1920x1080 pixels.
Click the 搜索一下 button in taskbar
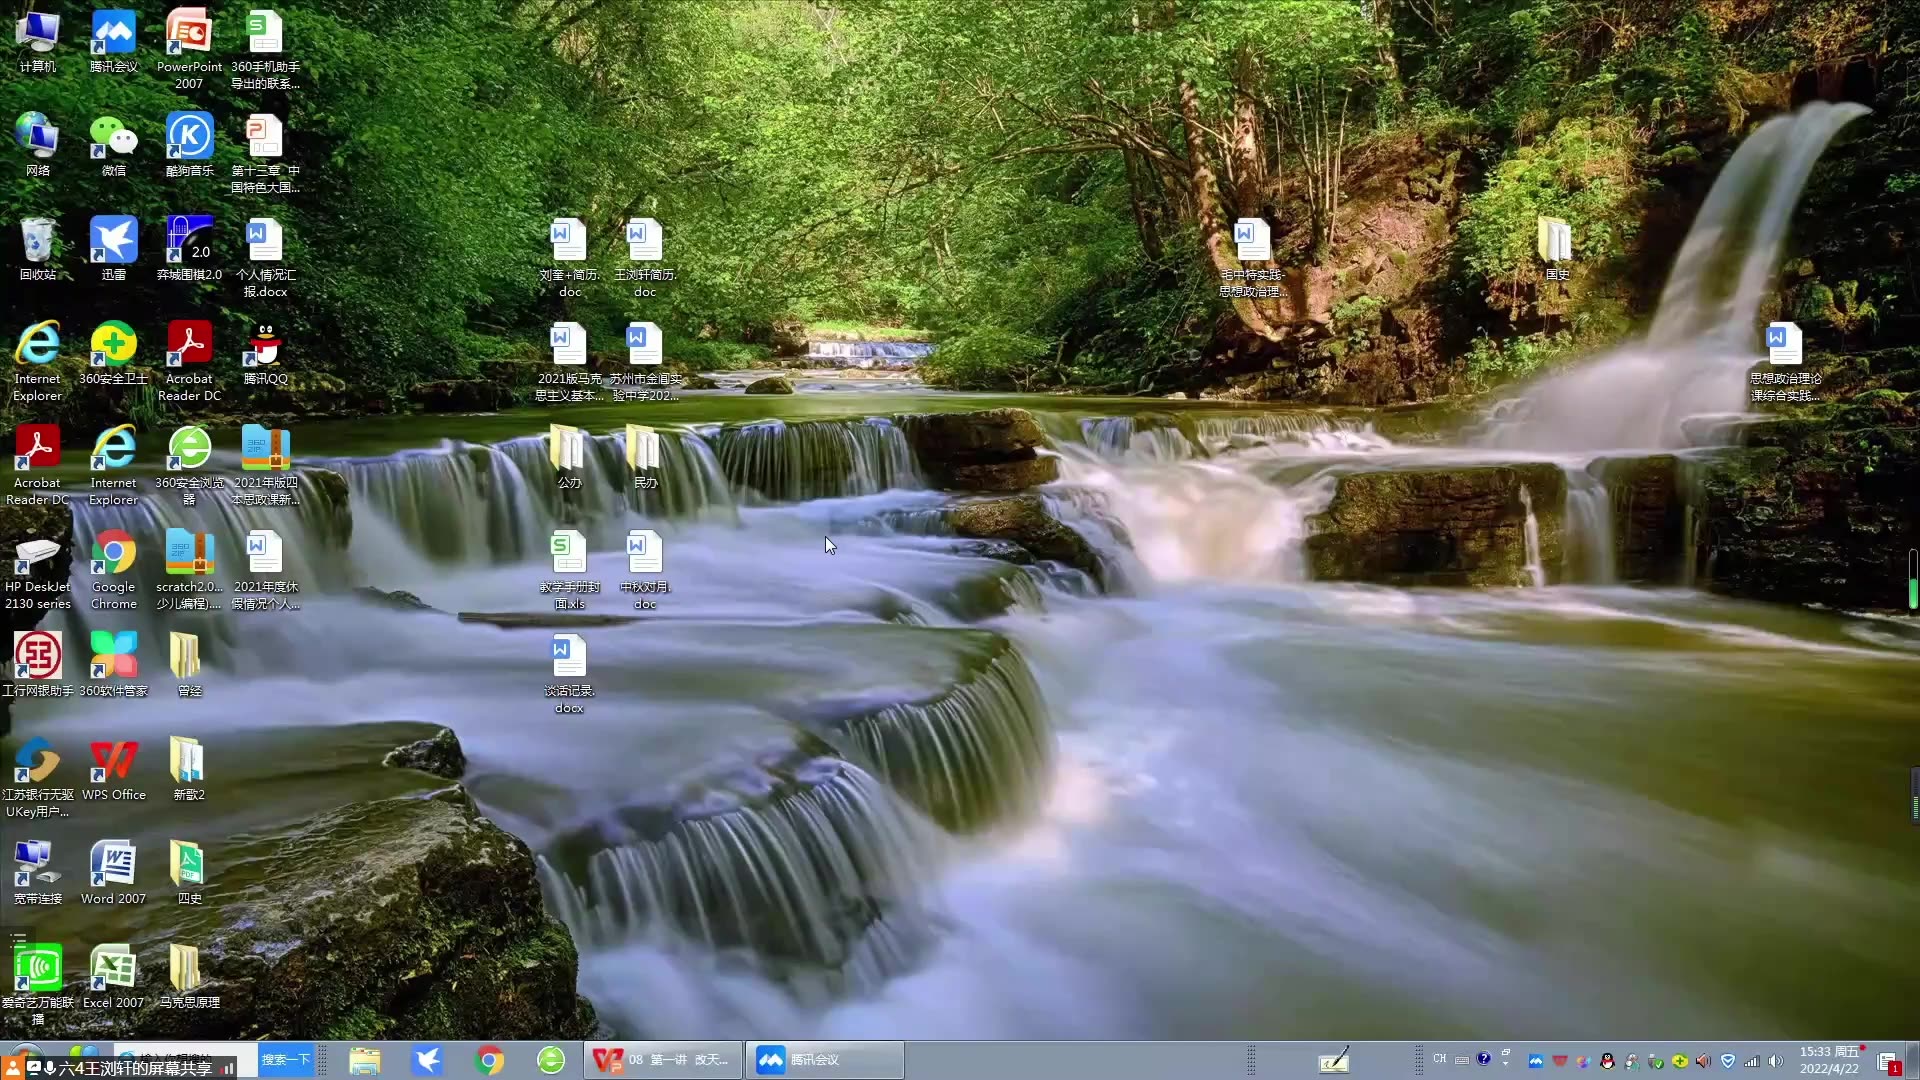point(286,1060)
